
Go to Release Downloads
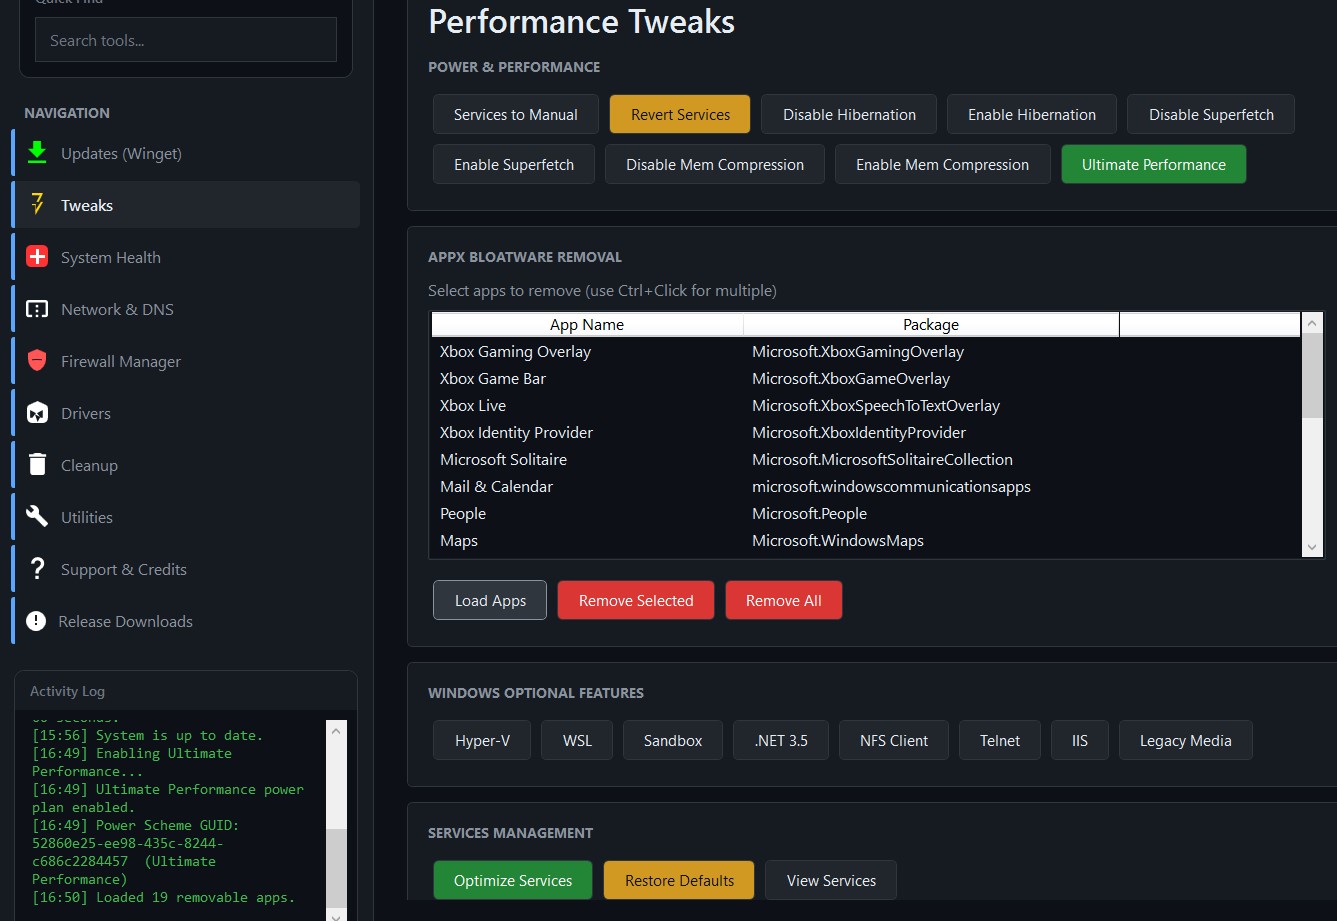[125, 620]
